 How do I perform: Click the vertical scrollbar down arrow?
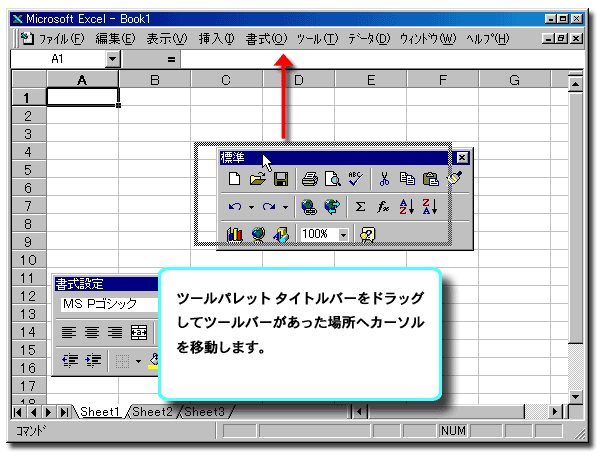click(x=576, y=396)
